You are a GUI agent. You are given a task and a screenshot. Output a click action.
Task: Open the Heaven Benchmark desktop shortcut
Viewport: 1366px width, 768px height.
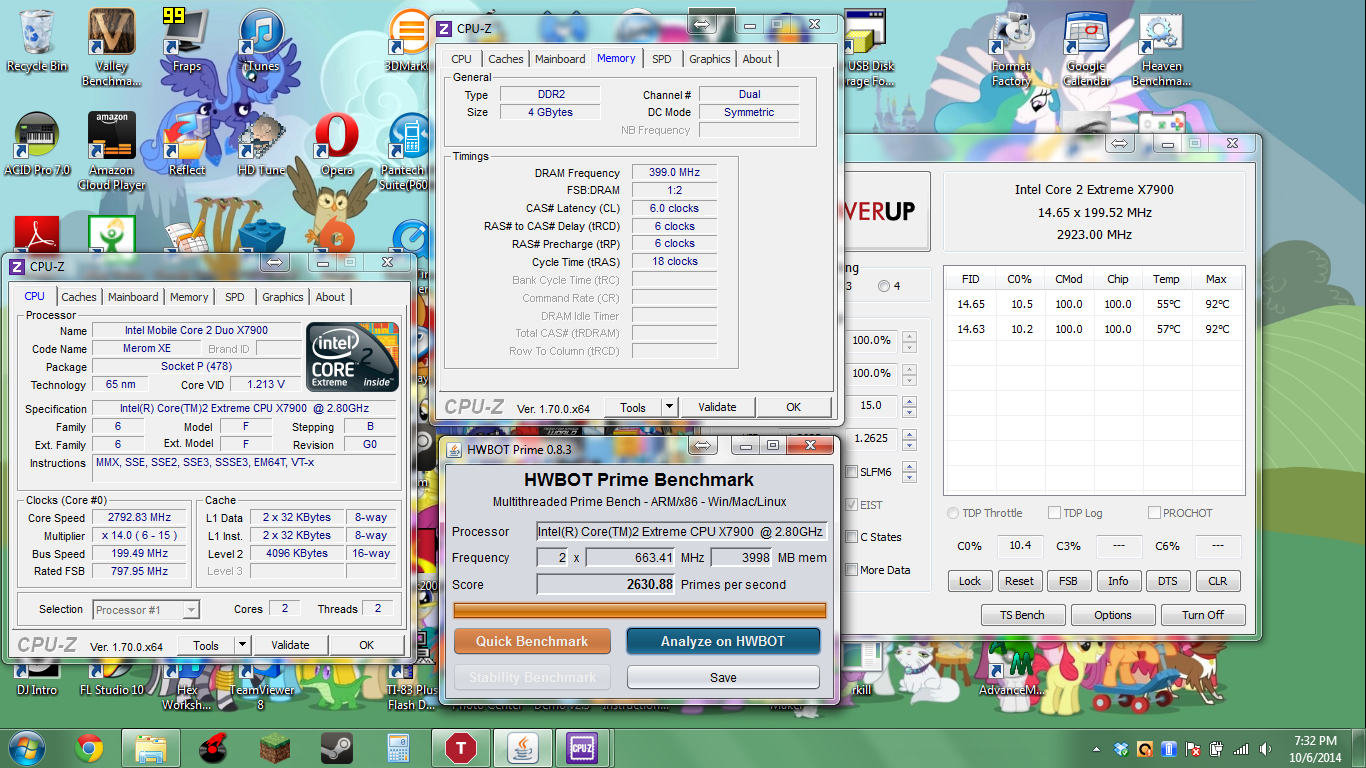1161,46
